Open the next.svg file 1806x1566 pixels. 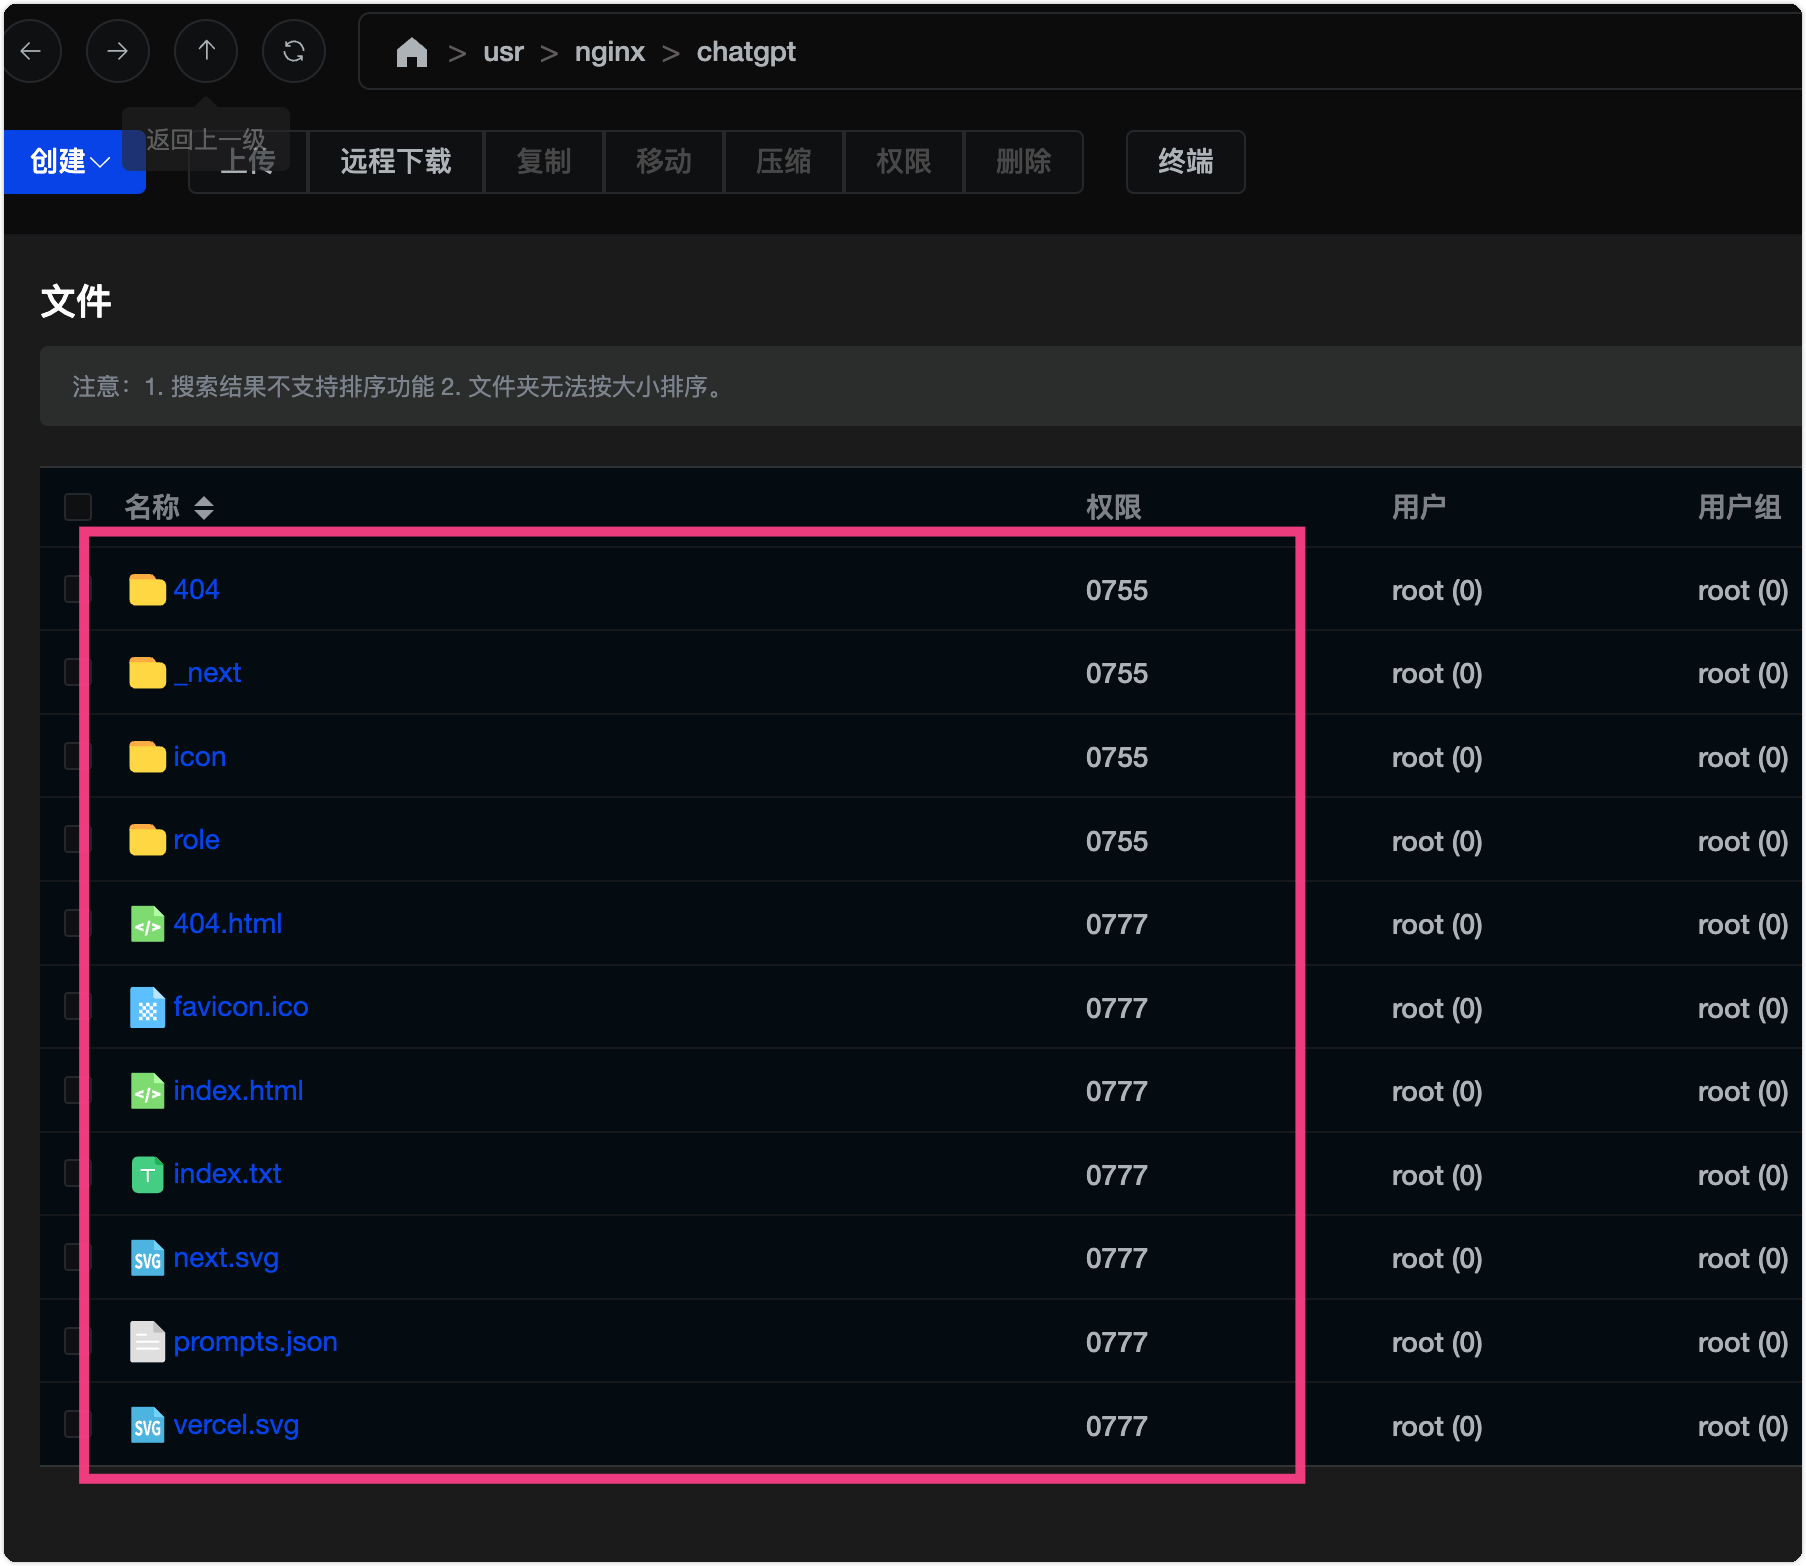[226, 1258]
